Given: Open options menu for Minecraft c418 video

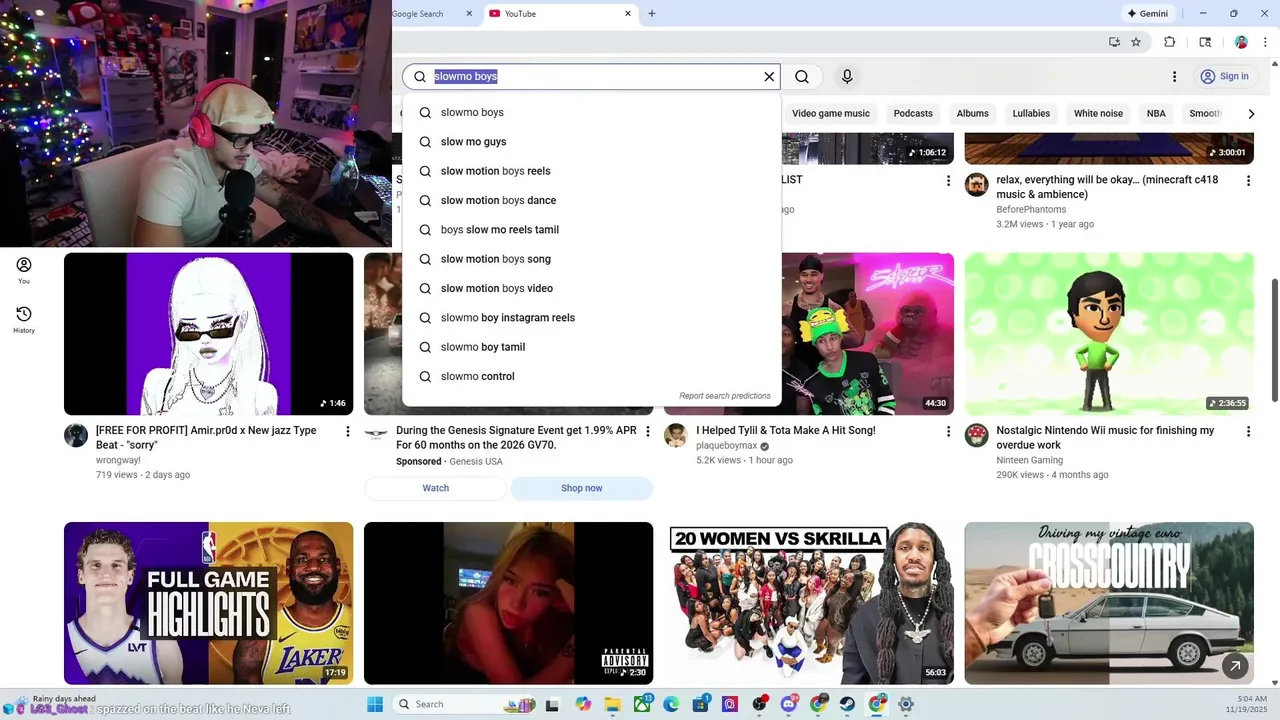Looking at the screenshot, I should click(x=1248, y=181).
